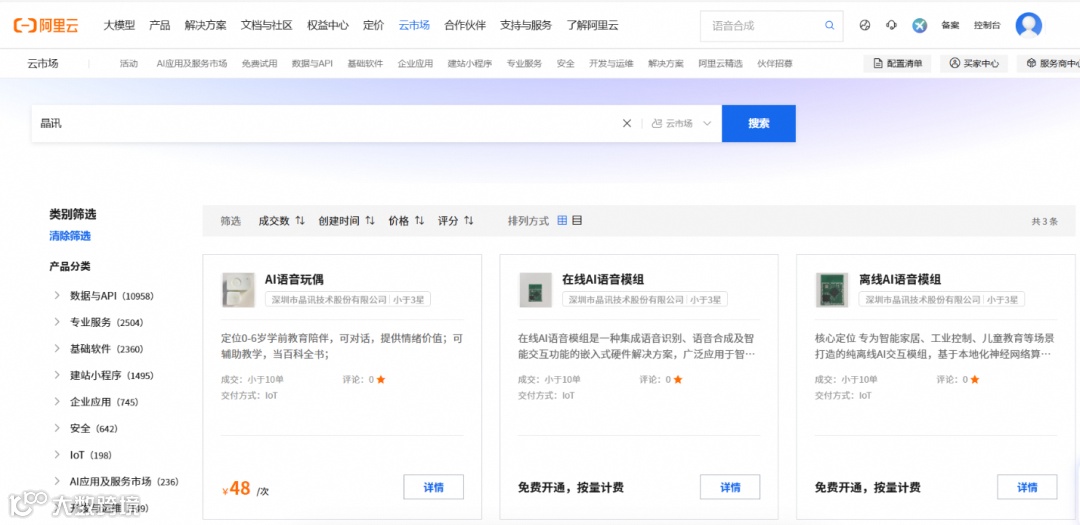Click 共3条 result count text
1080x525 pixels.
(x=1044, y=221)
